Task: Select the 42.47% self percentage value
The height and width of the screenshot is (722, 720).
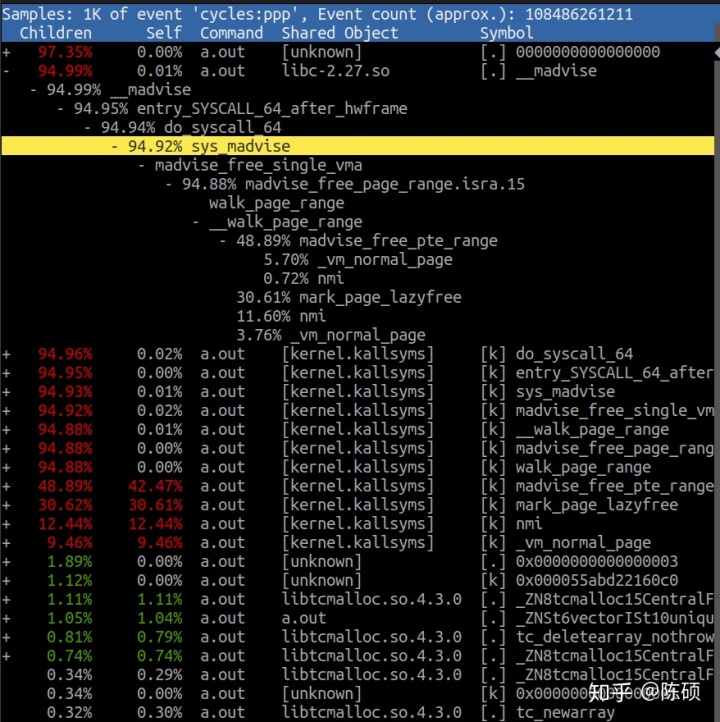Action: coord(155,486)
